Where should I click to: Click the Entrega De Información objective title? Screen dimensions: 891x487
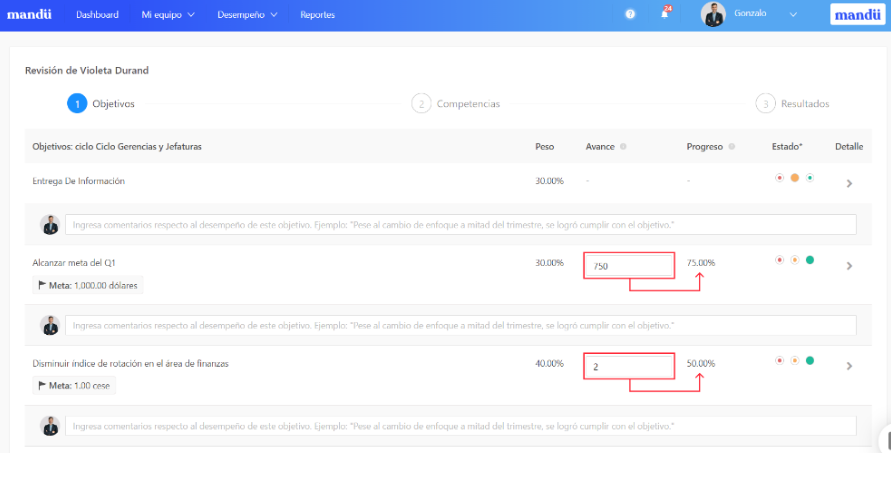pyautogui.click(x=78, y=181)
